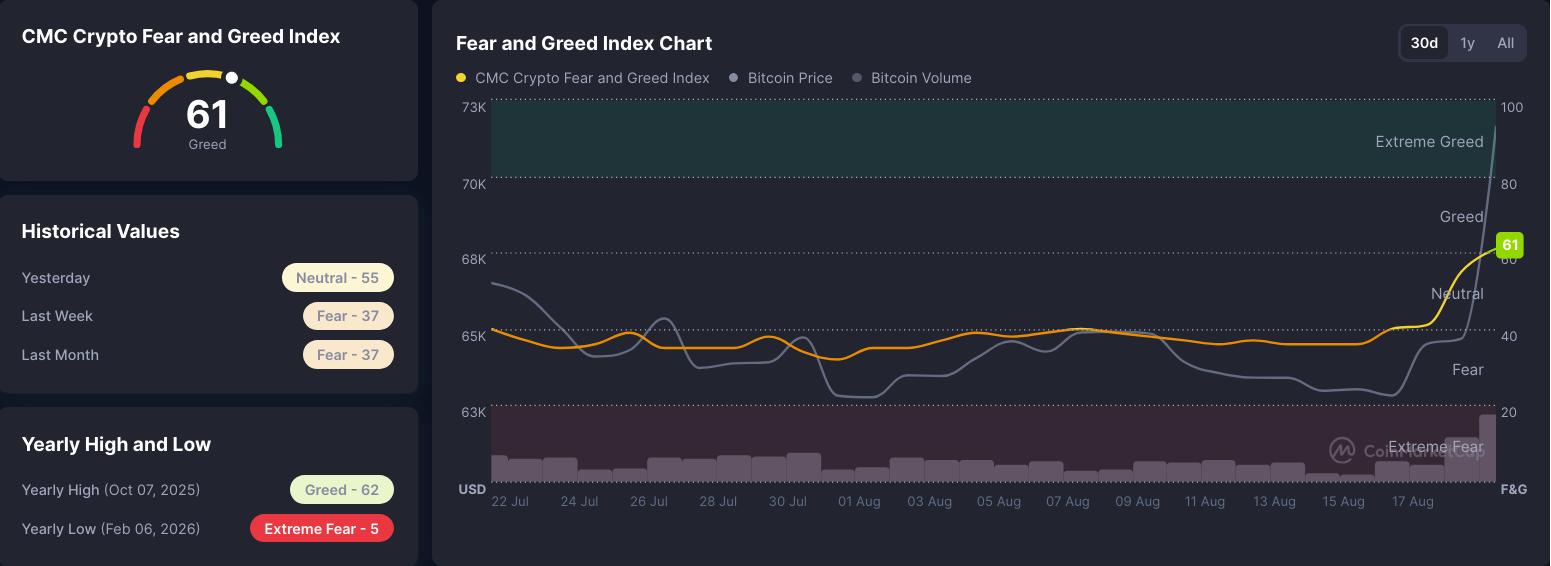Click the large 61 gauge value
Screen dimensions: 1551x566
207,115
